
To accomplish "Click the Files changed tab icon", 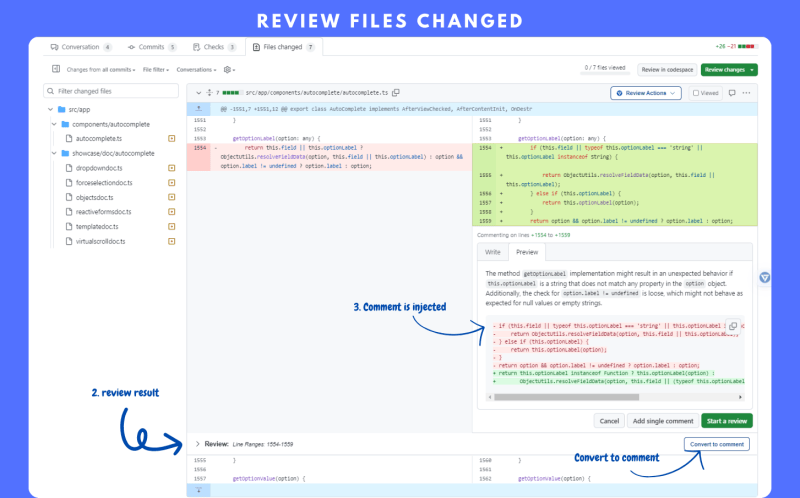I will click(256, 47).
